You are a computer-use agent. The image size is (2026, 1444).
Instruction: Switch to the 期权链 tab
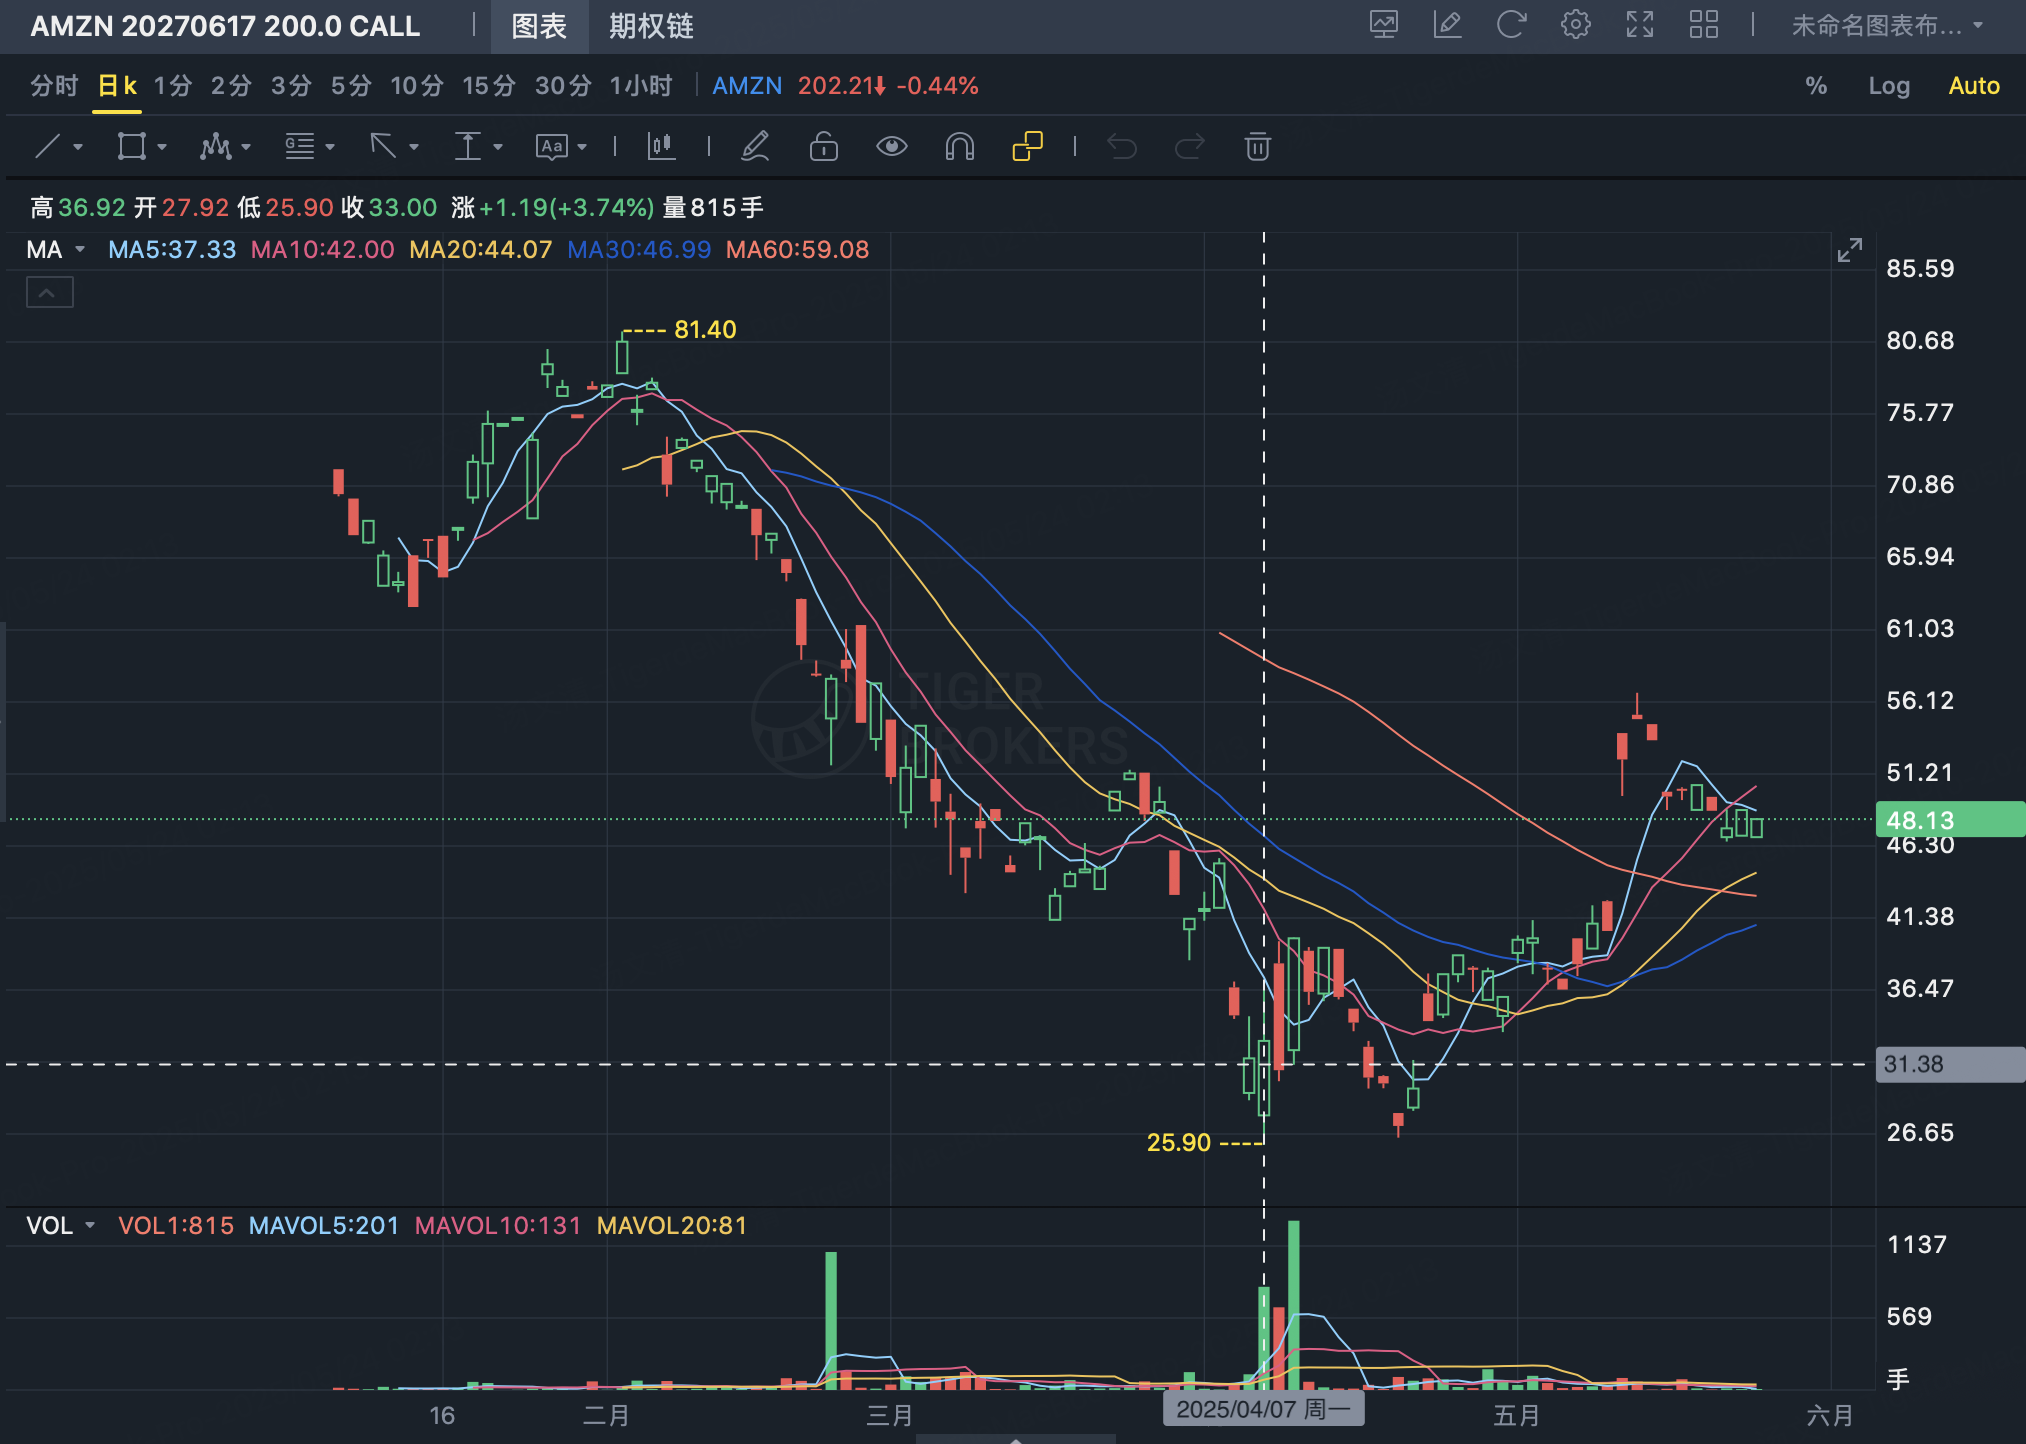(651, 26)
